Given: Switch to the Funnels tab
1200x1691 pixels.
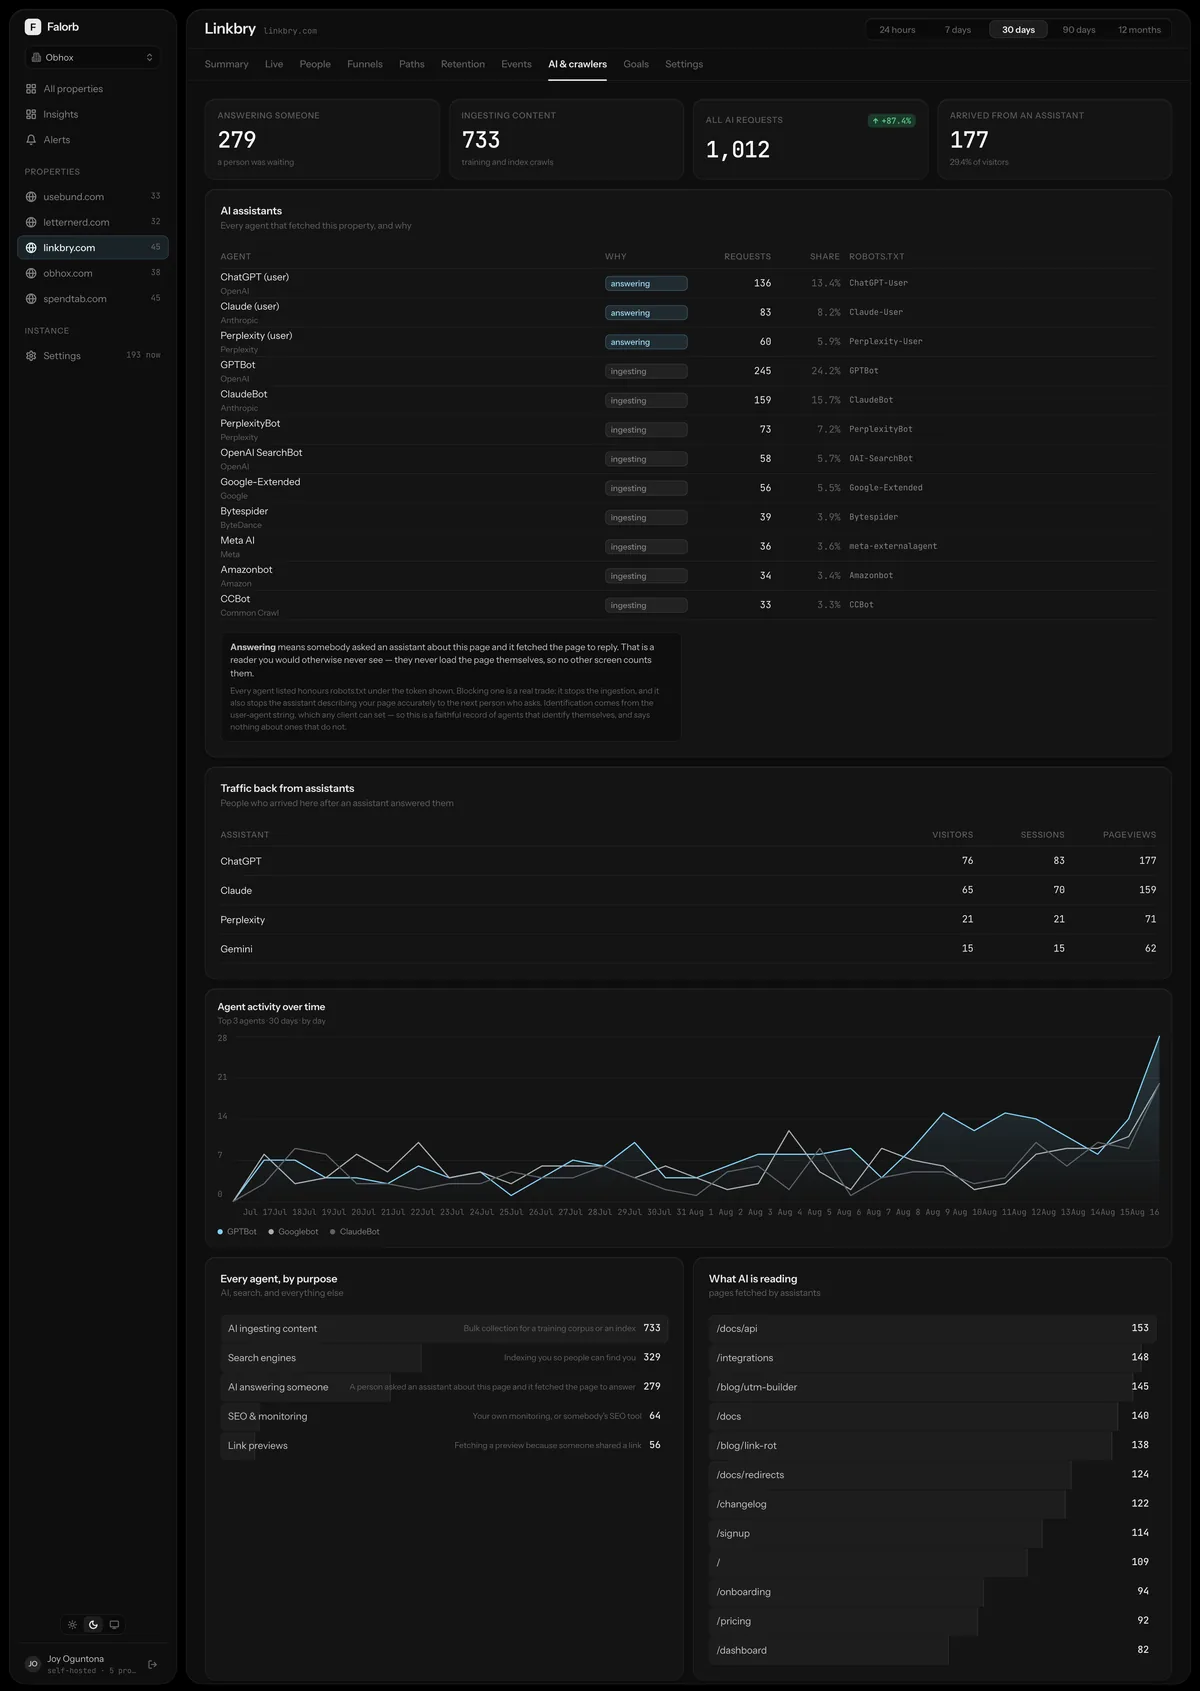Looking at the screenshot, I should [x=365, y=64].
